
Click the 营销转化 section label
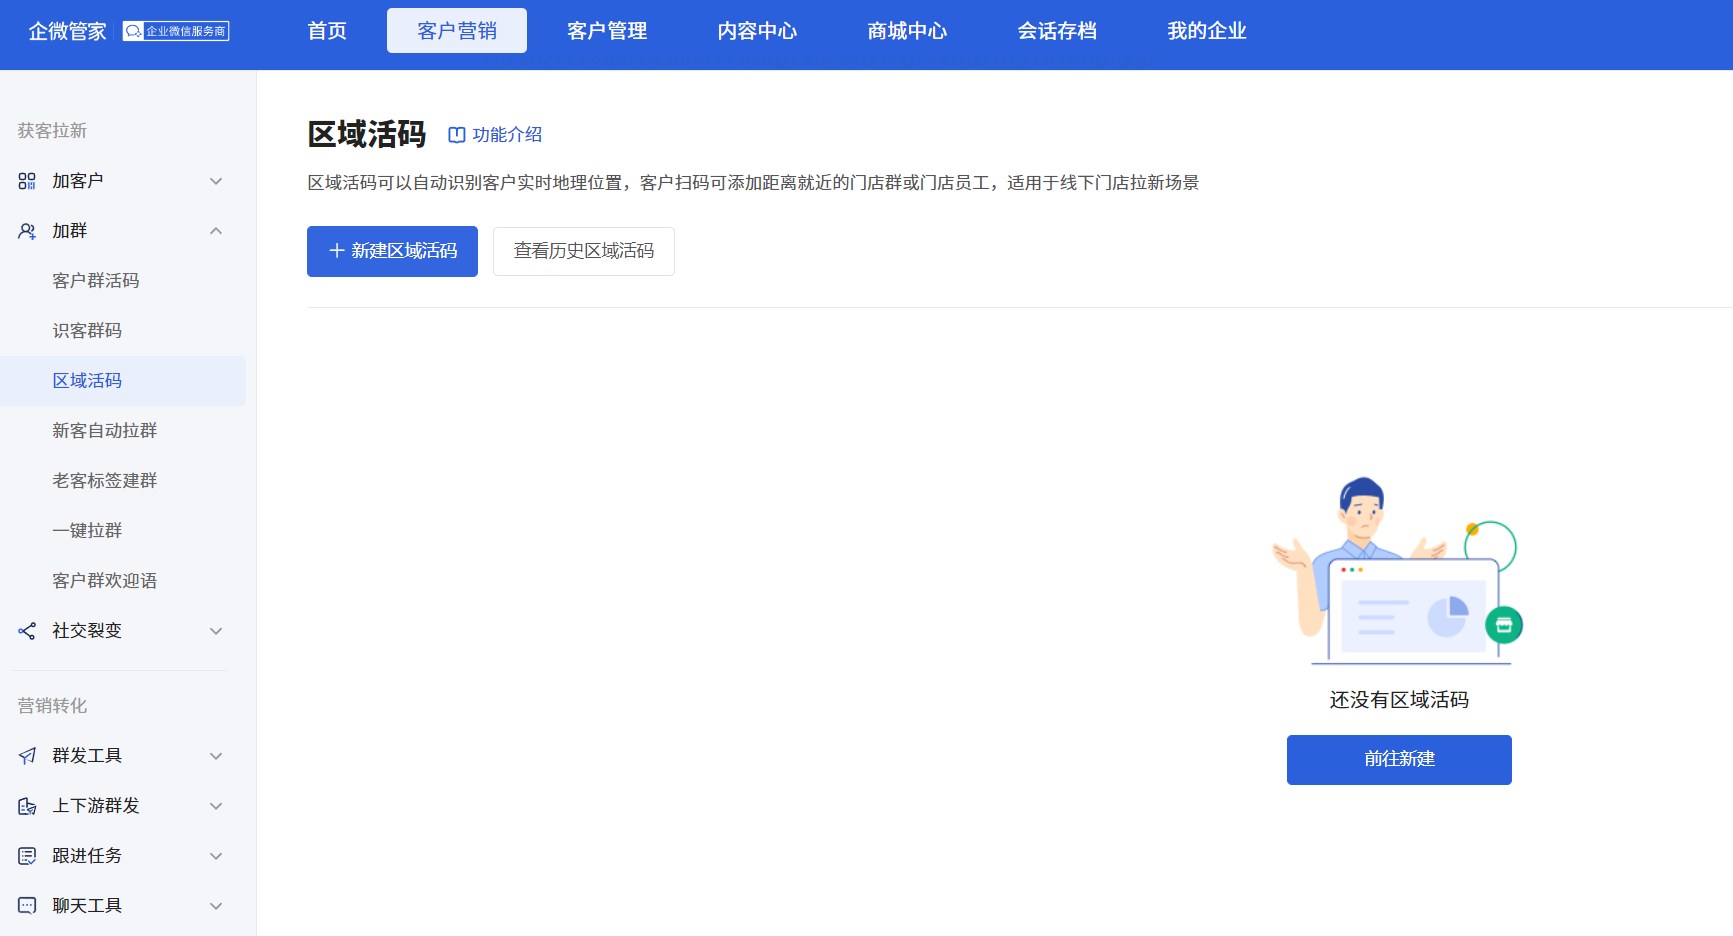[52, 706]
